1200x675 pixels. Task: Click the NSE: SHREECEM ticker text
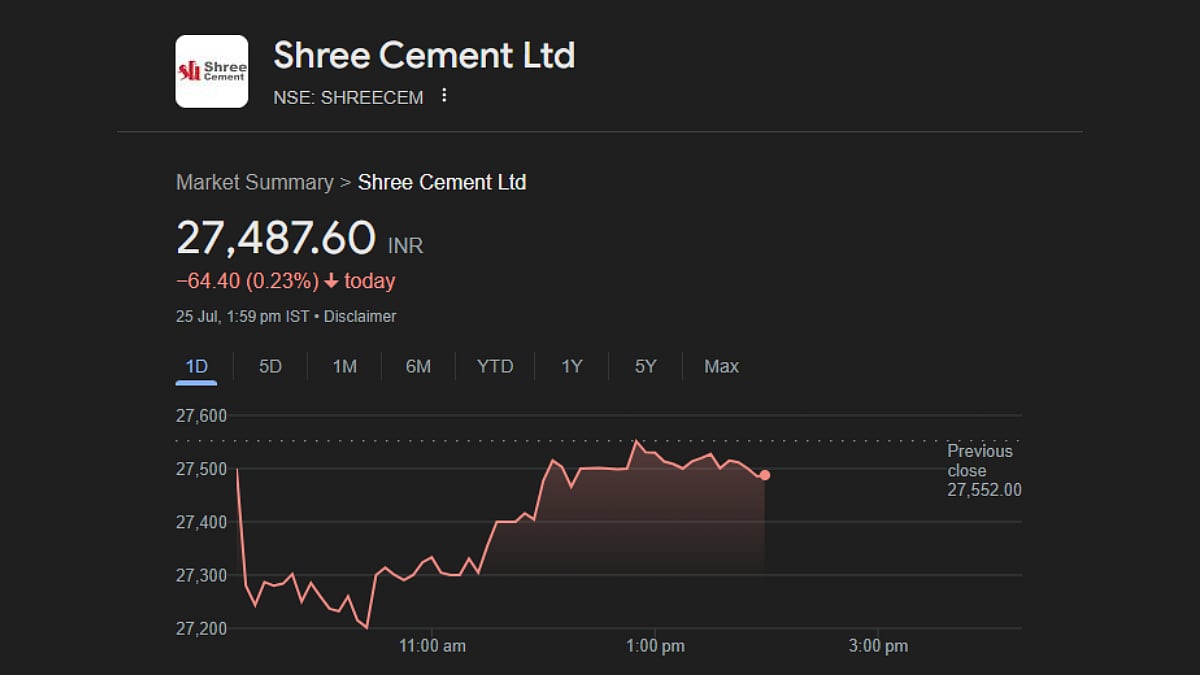pyautogui.click(x=348, y=97)
